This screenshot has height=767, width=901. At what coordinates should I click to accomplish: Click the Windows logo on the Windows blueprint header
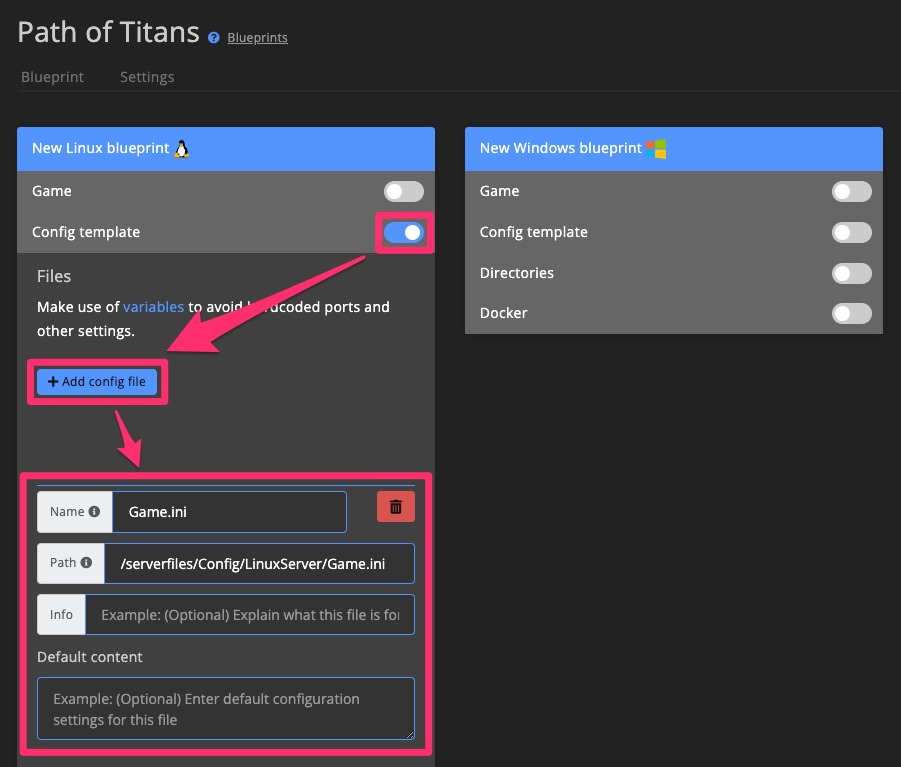[658, 148]
